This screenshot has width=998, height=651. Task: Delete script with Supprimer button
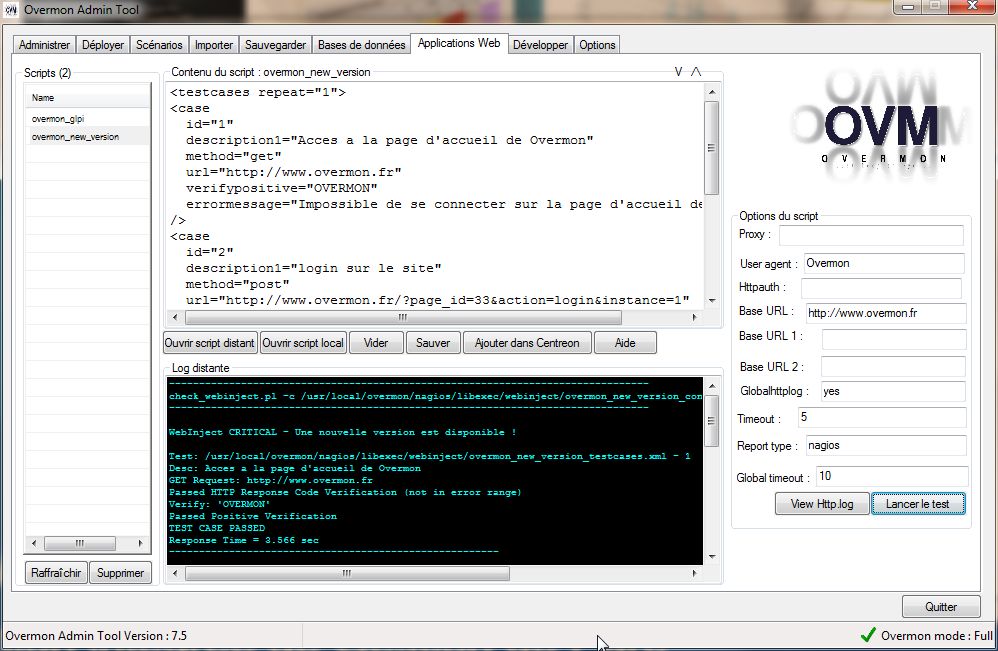coord(120,573)
